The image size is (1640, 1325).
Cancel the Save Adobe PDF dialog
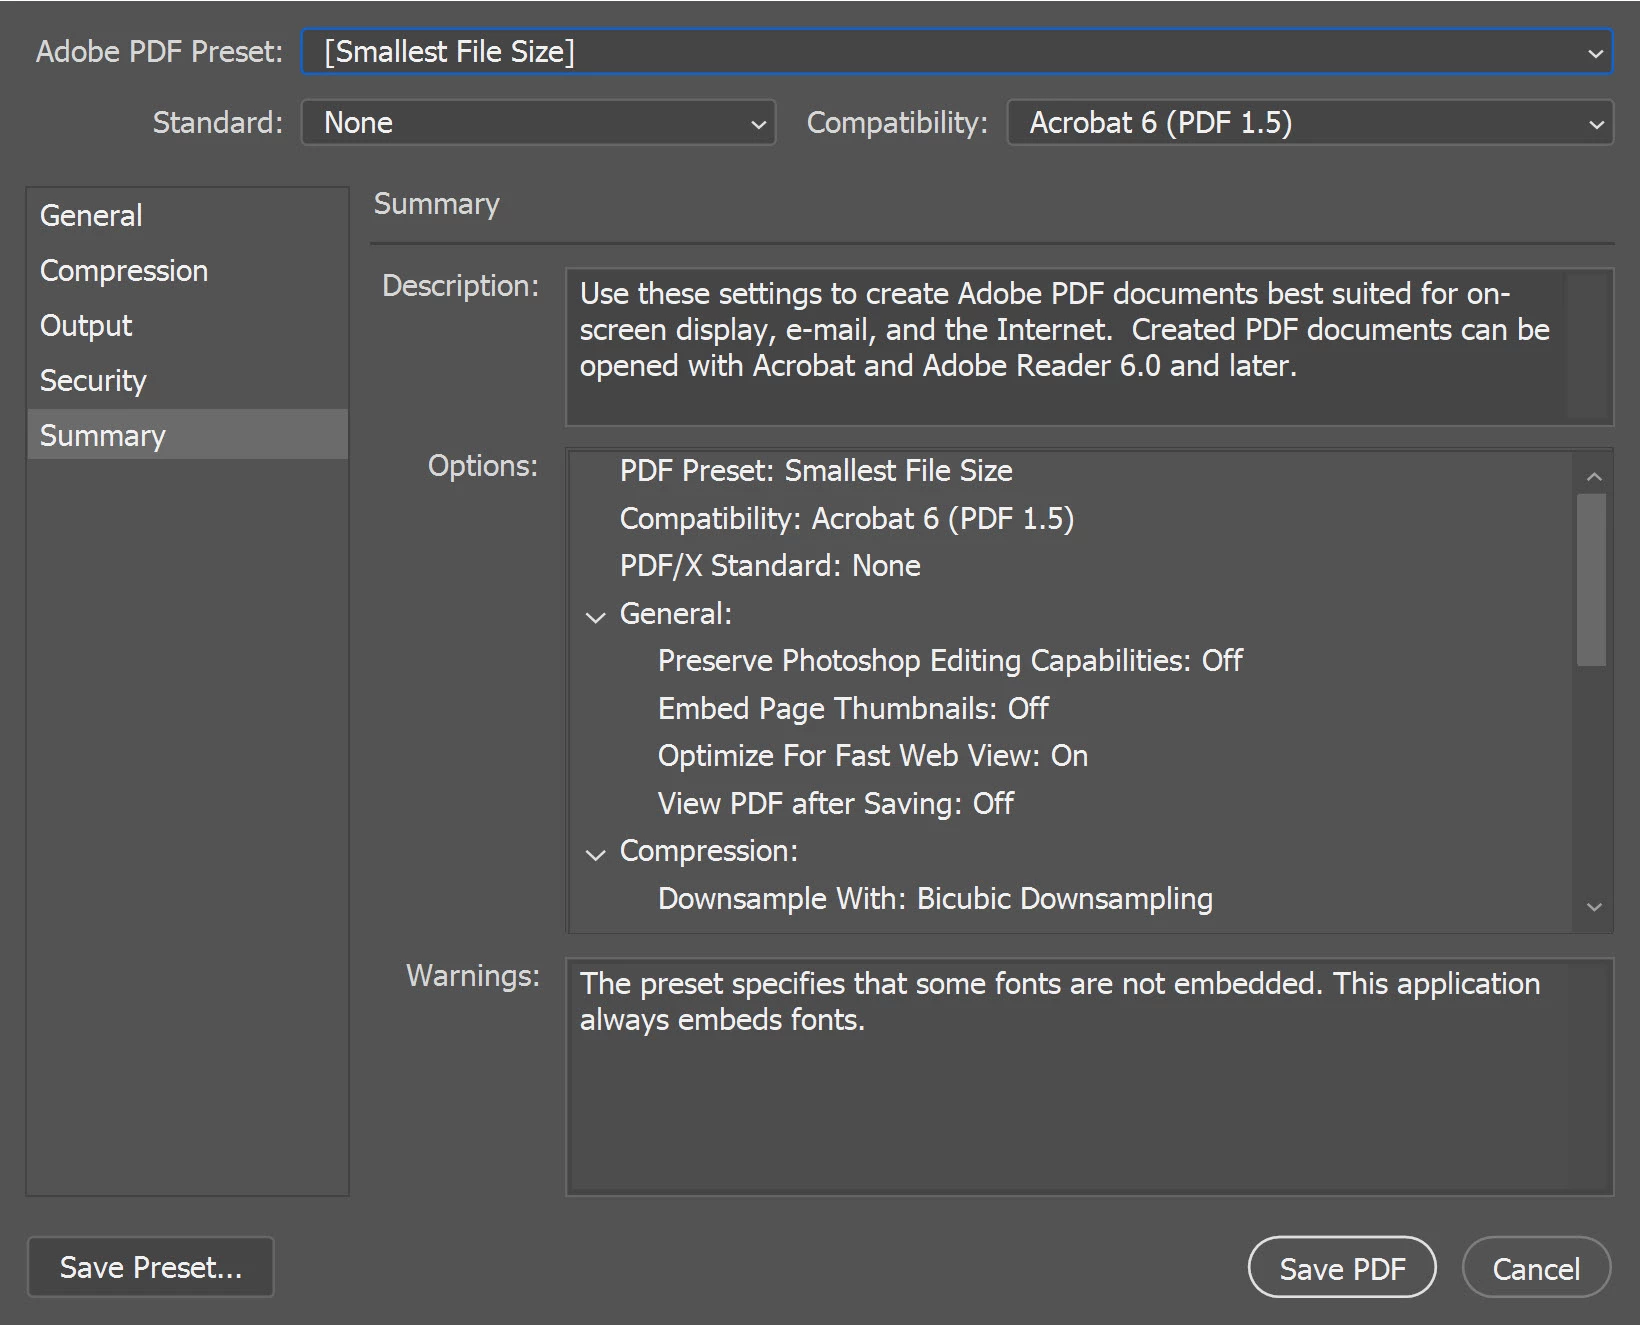1536,1268
